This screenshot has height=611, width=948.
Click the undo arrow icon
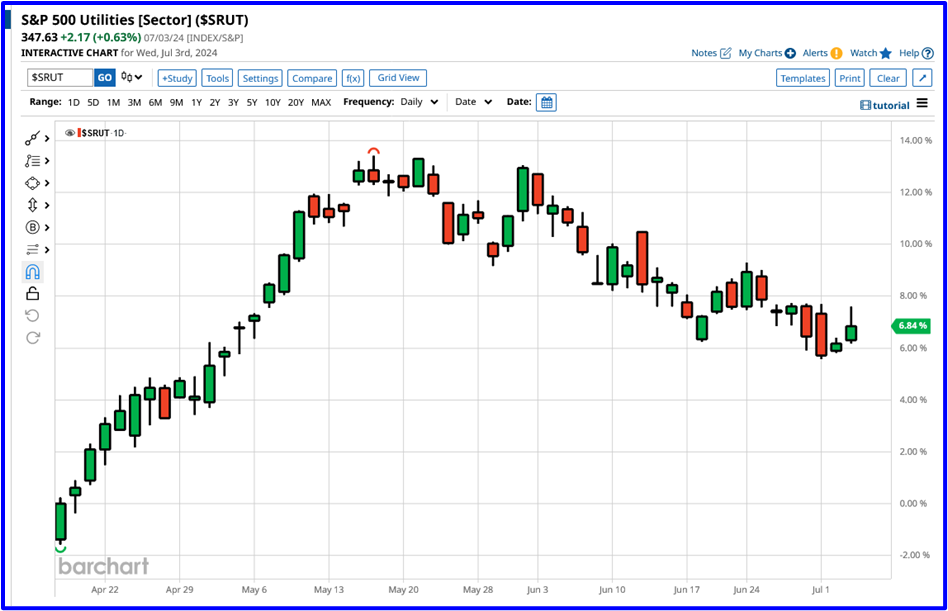click(x=30, y=315)
